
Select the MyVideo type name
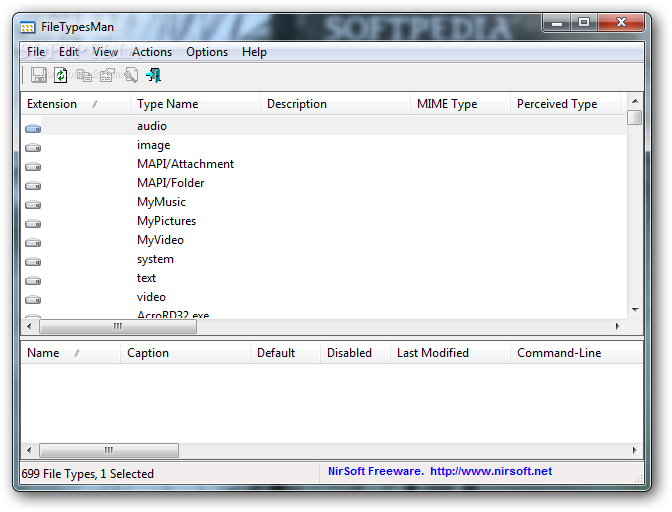coord(160,240)
